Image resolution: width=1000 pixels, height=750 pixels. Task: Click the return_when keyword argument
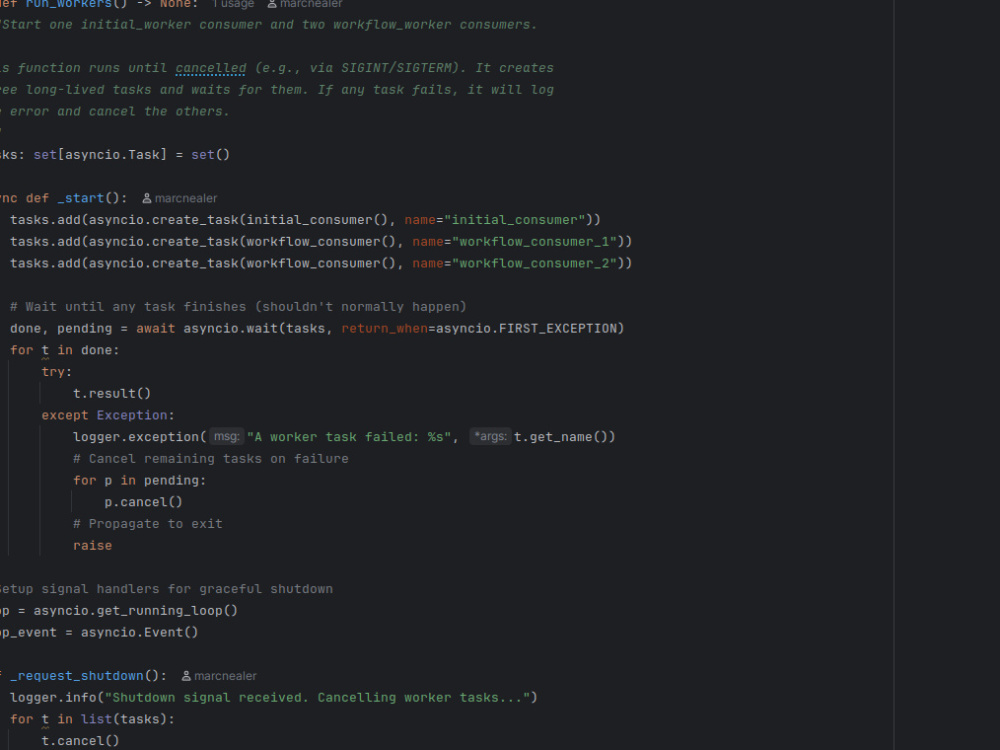385,328
